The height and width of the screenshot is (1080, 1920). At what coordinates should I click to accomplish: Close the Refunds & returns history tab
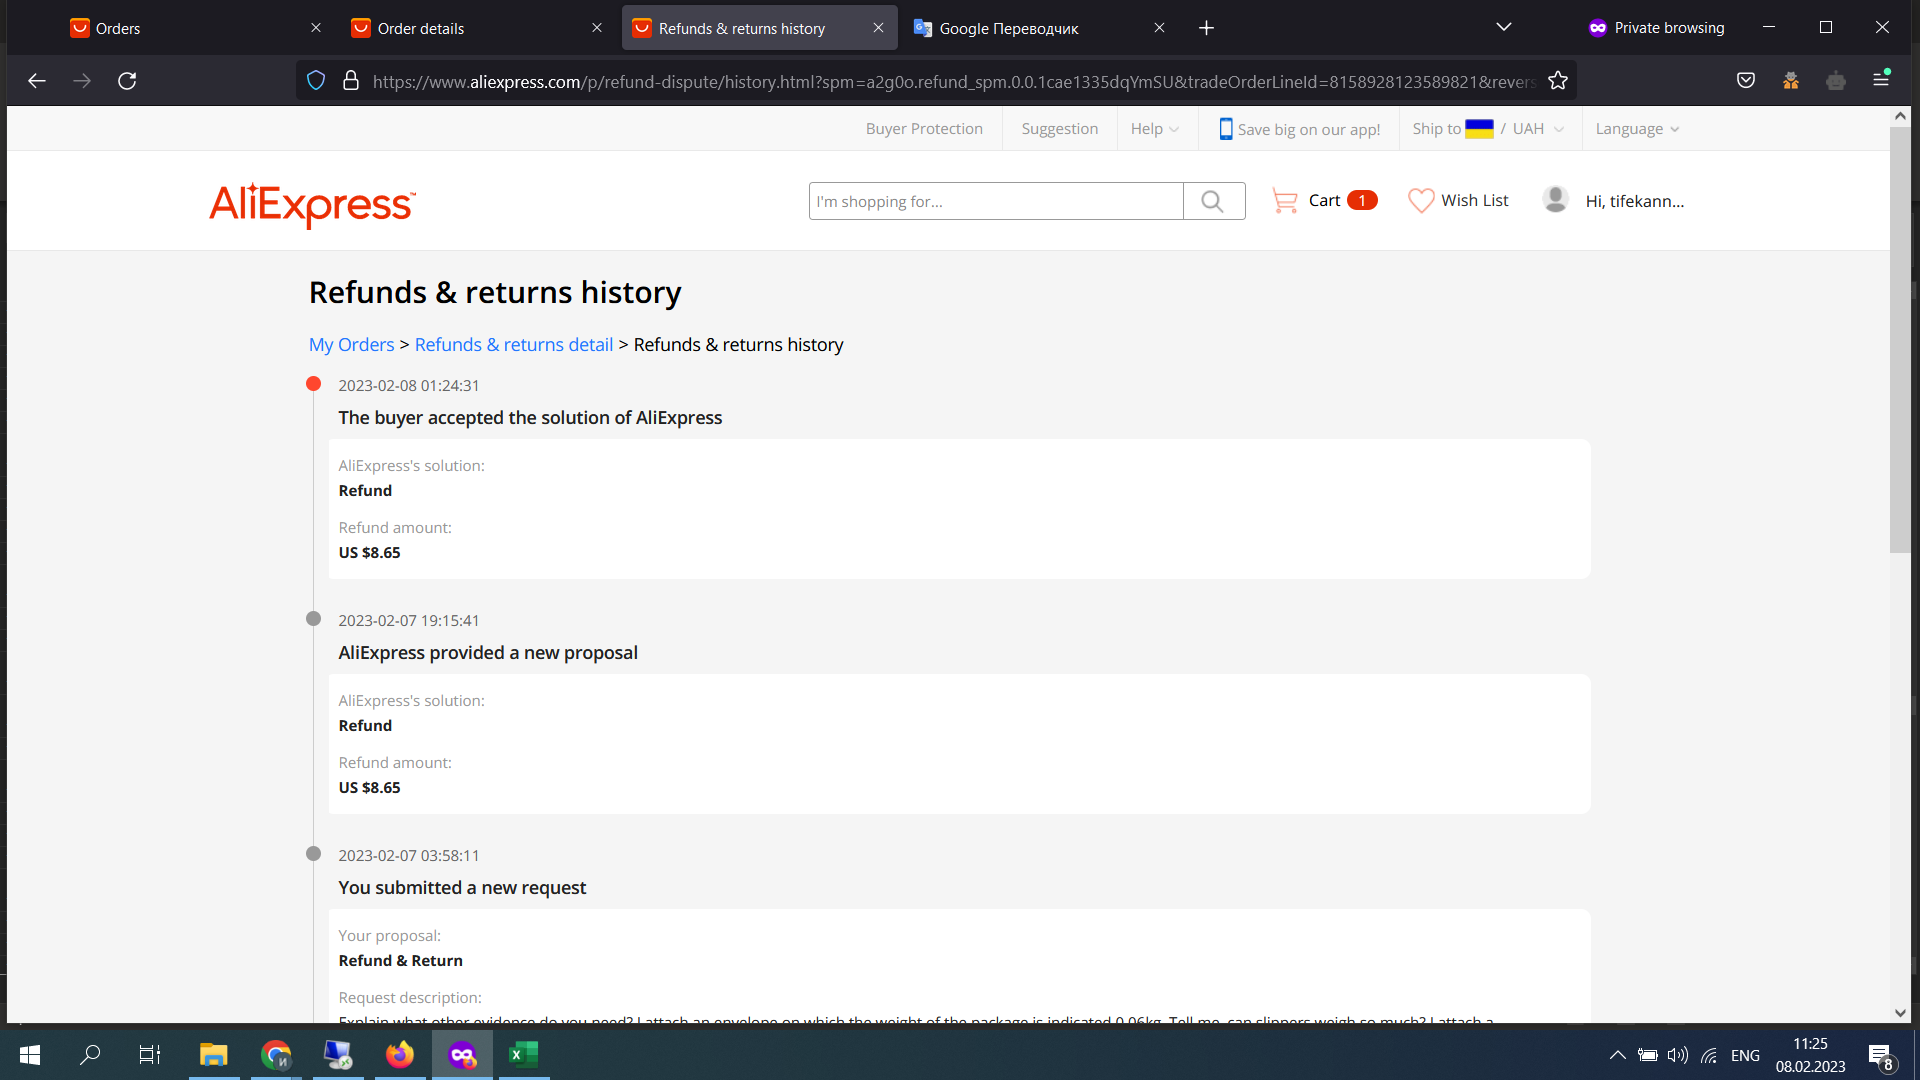pos(878,28)
